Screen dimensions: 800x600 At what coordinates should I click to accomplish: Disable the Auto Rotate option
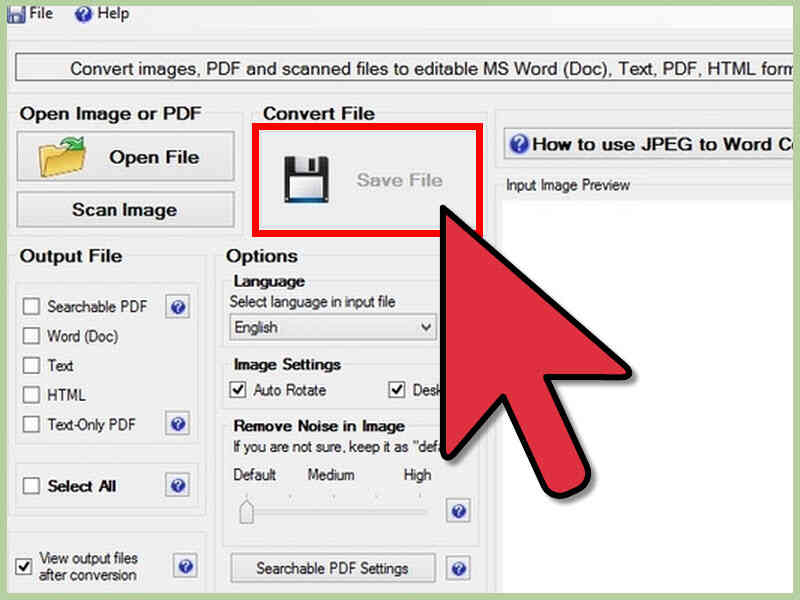pos(237,390)
